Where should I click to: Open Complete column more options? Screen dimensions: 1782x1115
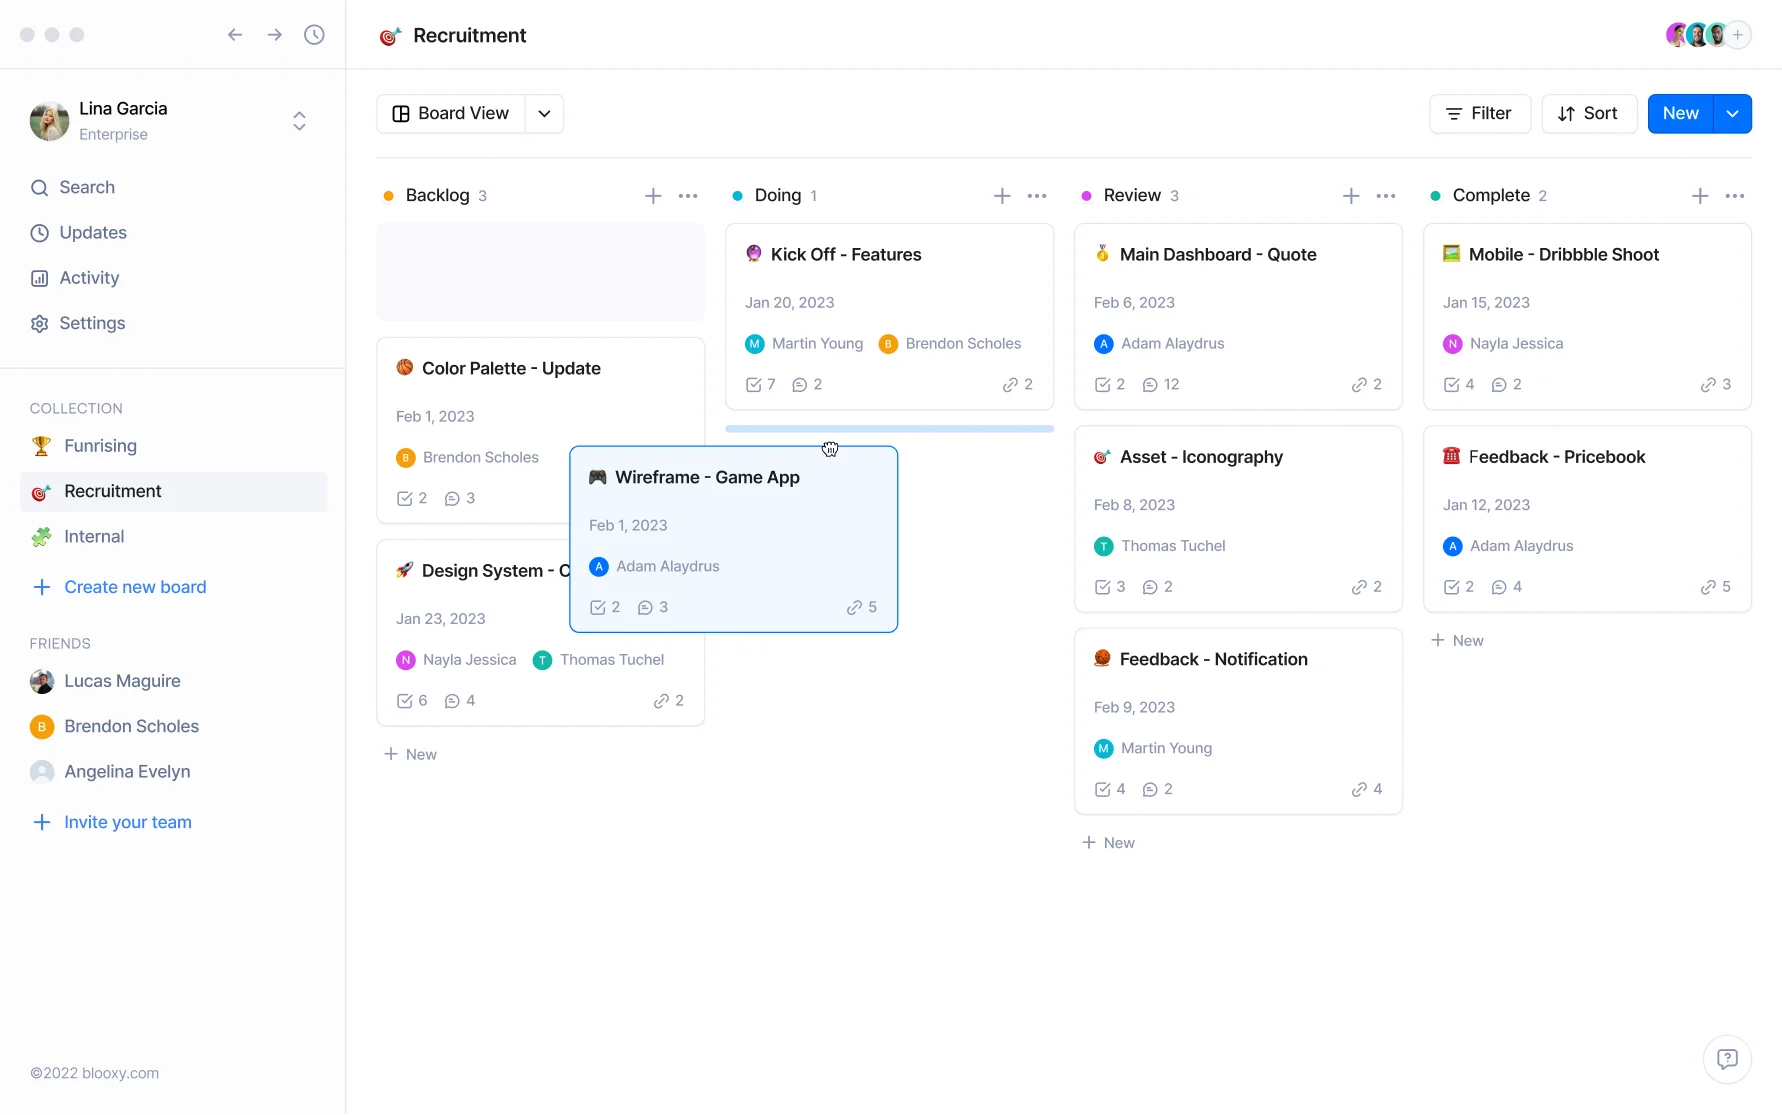pos(1735,196)
